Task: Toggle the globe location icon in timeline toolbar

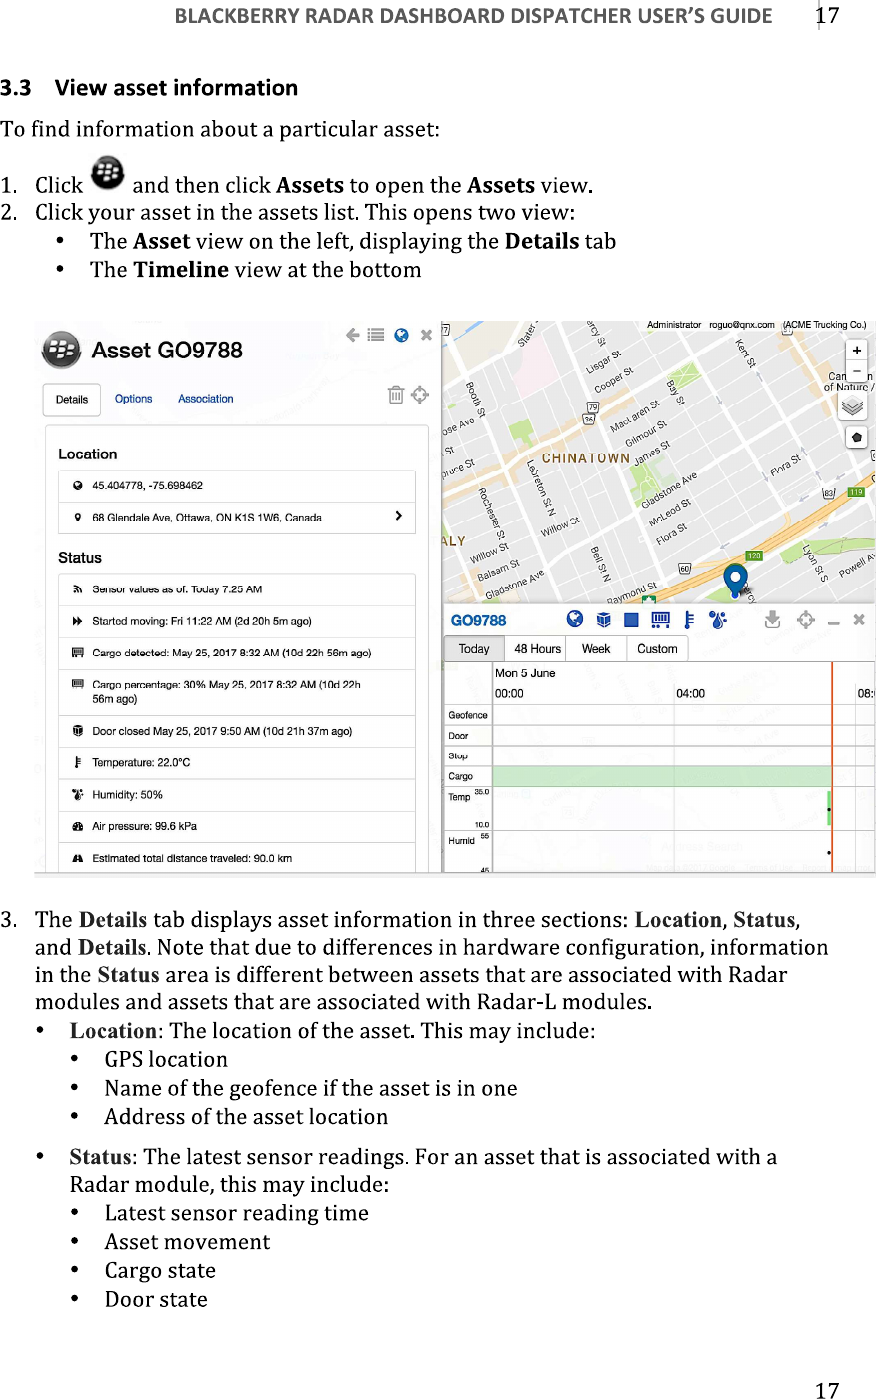Action: coord(575,620)
